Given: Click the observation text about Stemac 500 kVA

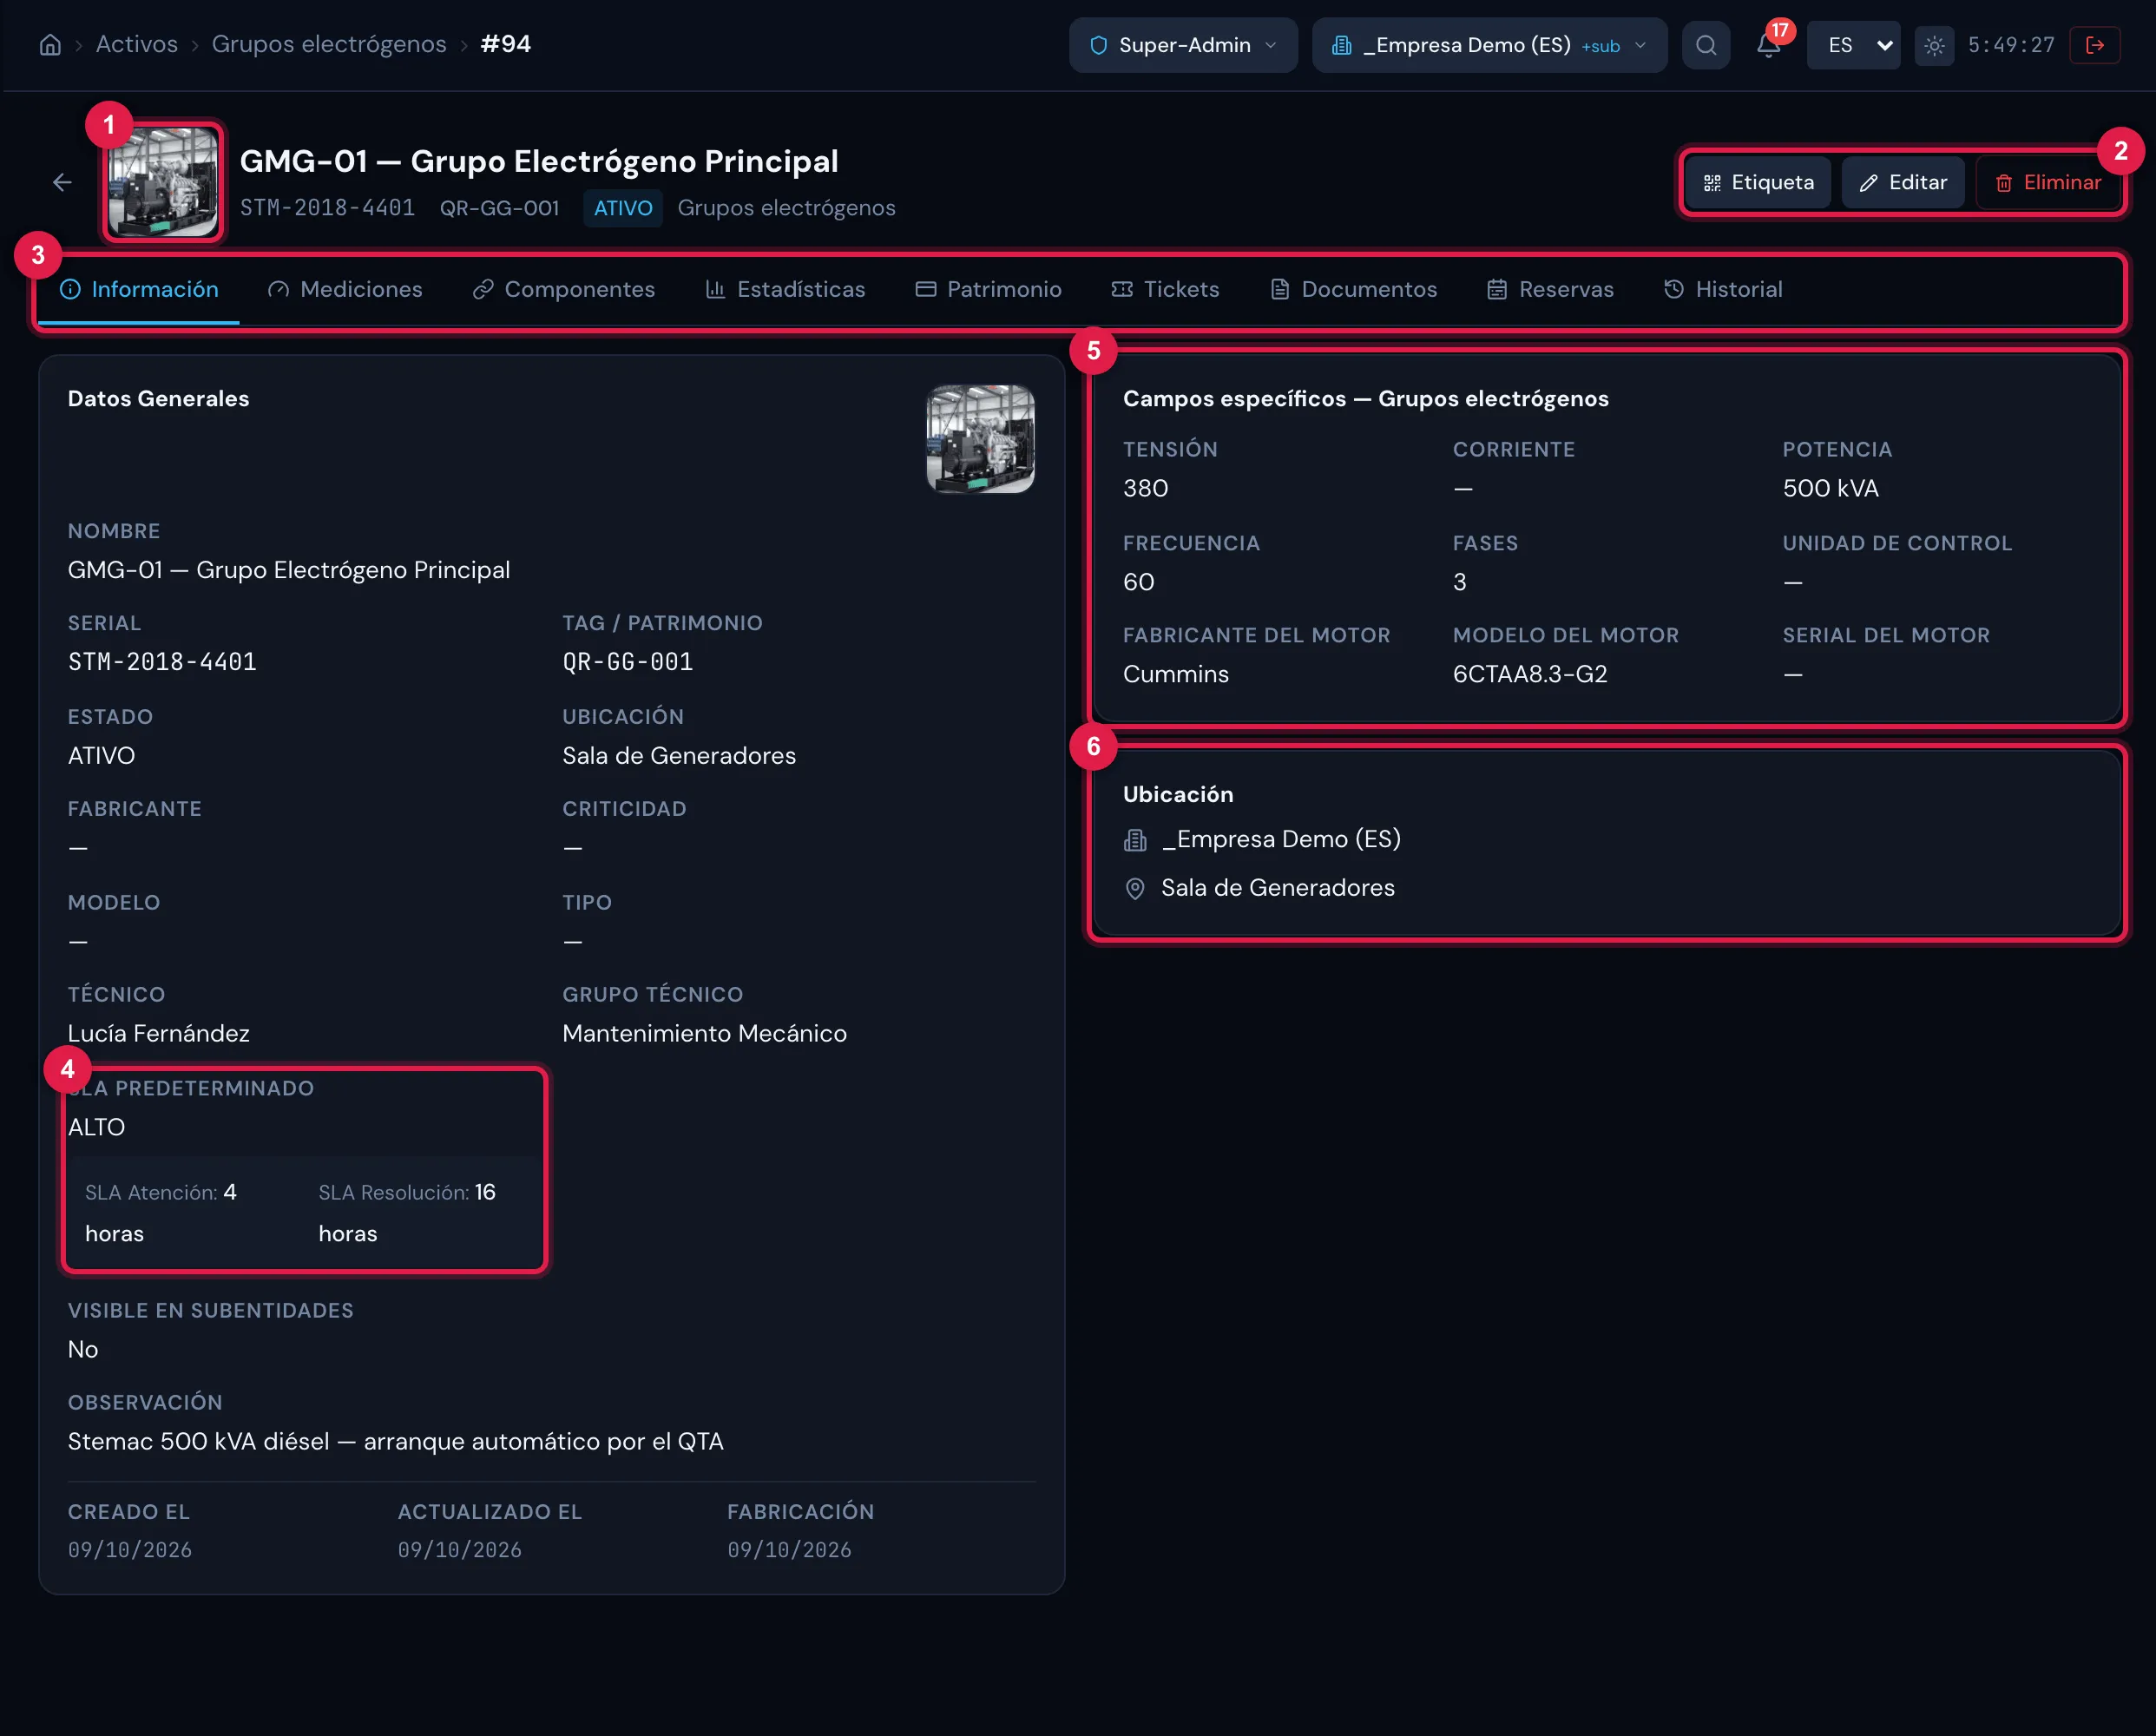Looking at the screenshot, I should point(395,1441).
